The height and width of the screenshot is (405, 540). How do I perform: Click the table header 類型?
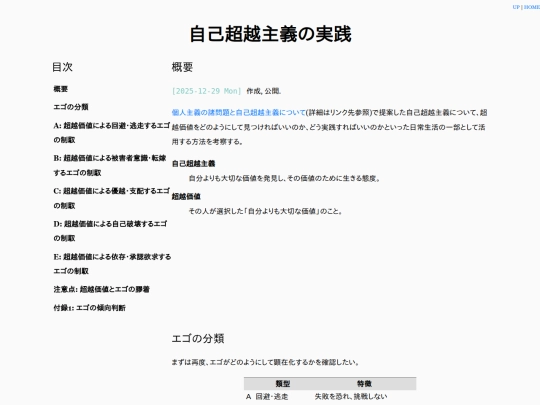tap(282, 384)
